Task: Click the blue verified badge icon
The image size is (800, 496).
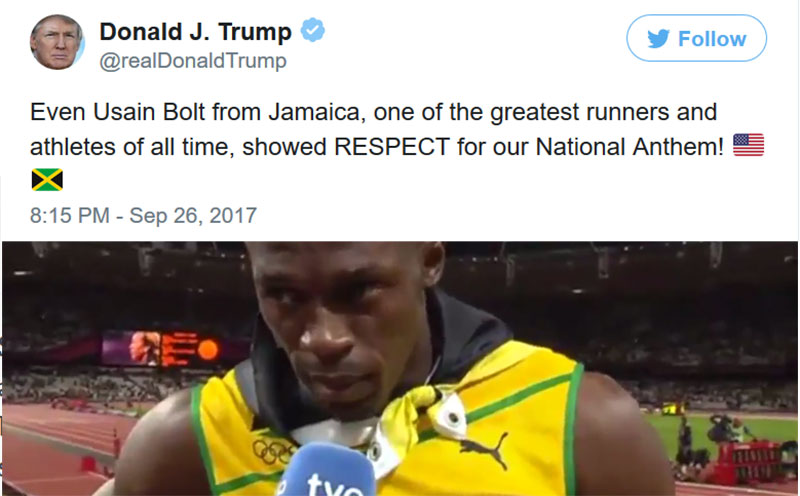Action: (x=312, y=30)
